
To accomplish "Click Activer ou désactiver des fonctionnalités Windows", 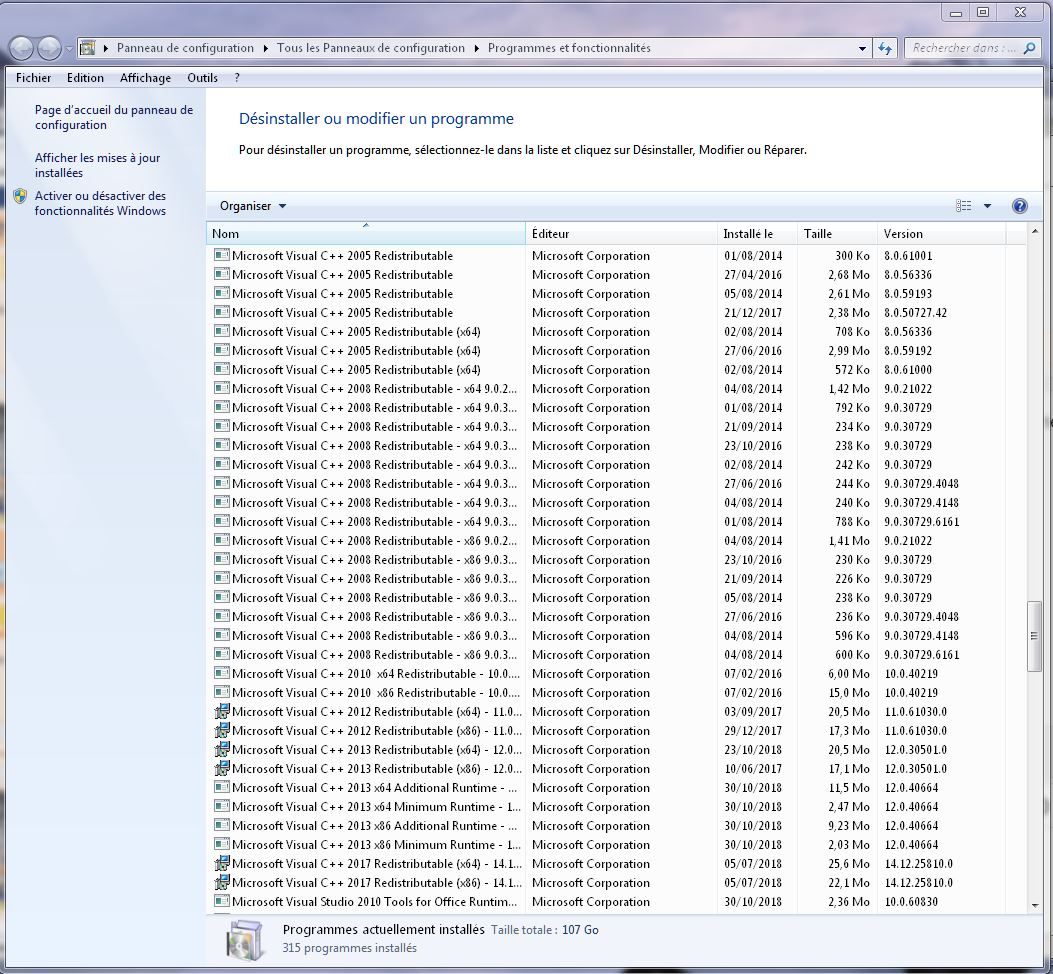I will pyautogui.click(x=100, y=203).
